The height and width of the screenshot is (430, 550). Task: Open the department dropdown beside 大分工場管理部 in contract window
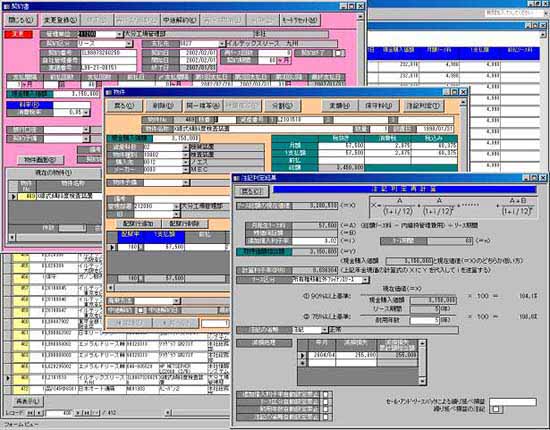pos(120,34)
